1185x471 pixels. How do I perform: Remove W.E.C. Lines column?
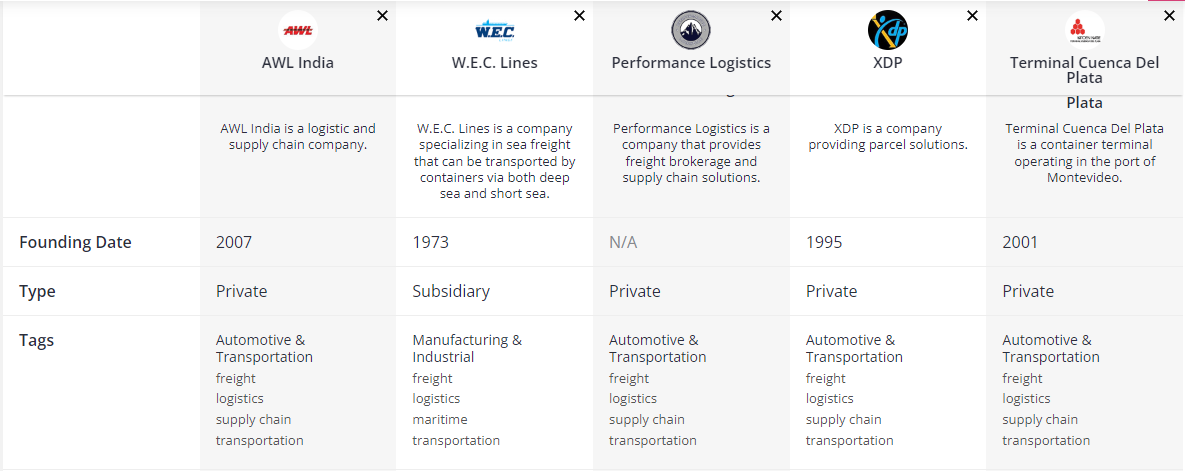coord(580,16)
